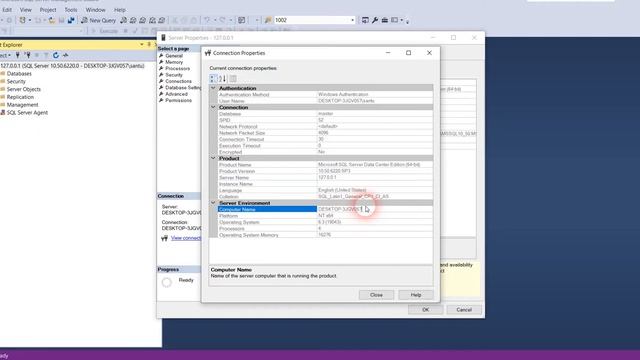This screenshot has height=360, width=640.
Task: Click Cancel in the Server Properties window
Action: [464, 310]
